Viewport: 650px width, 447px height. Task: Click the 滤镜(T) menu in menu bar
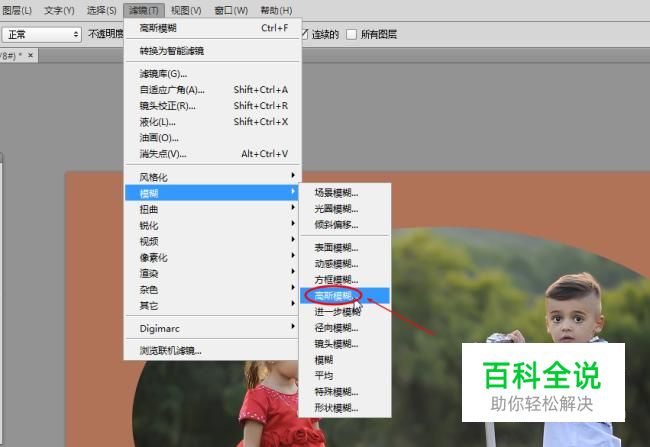144,10
